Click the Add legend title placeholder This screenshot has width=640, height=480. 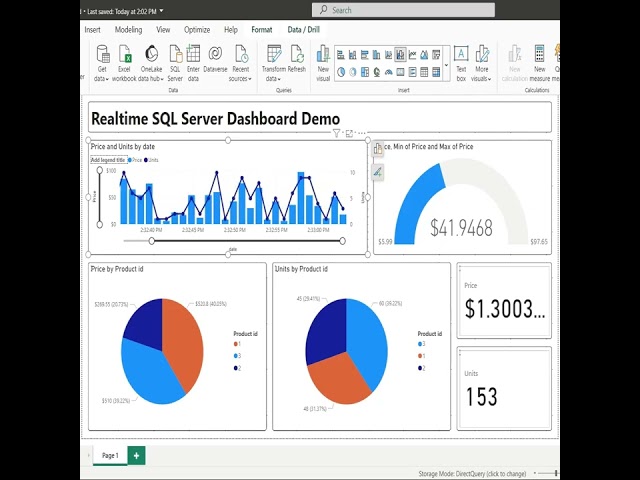(x=108, y=160)
